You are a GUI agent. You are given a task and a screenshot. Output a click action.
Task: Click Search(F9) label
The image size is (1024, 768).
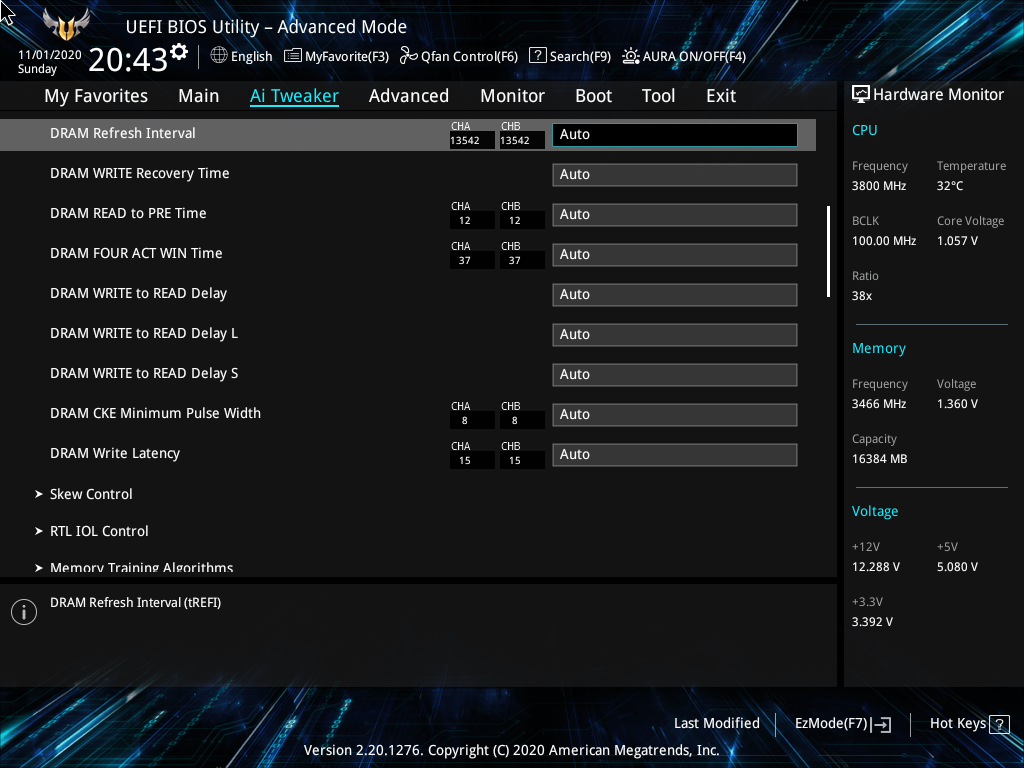(580, 56)
